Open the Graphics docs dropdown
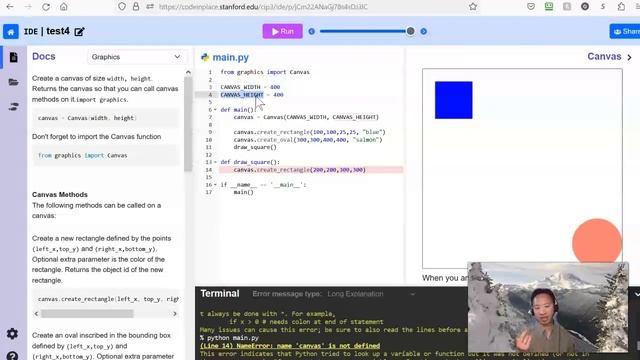Image resolution: width=640 pixels, height=360 pixels. coord(136,57)
